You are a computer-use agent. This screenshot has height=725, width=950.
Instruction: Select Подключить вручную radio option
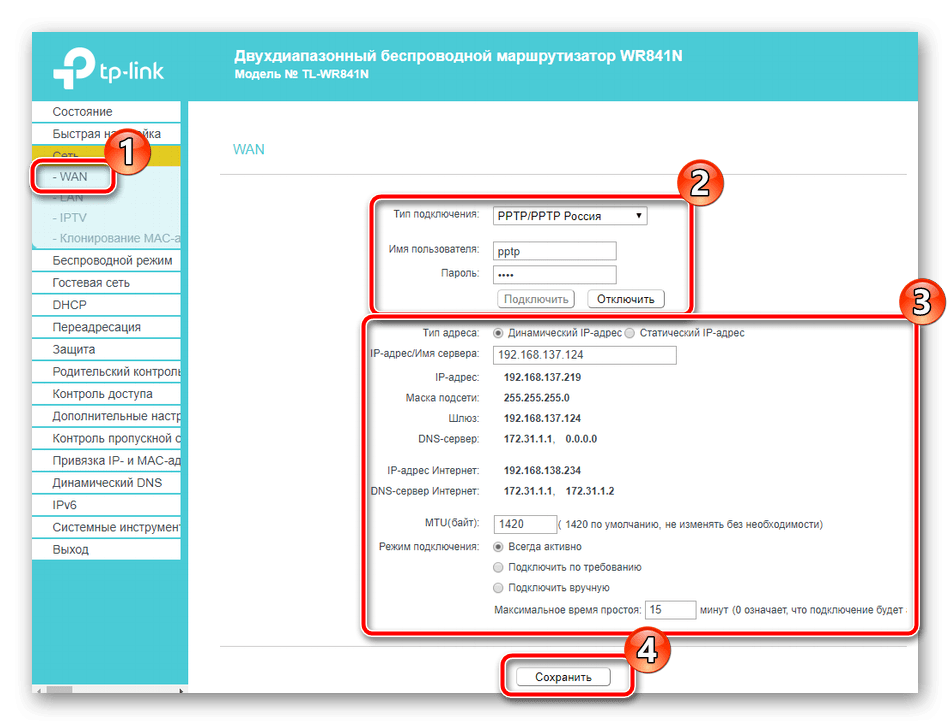499,588
